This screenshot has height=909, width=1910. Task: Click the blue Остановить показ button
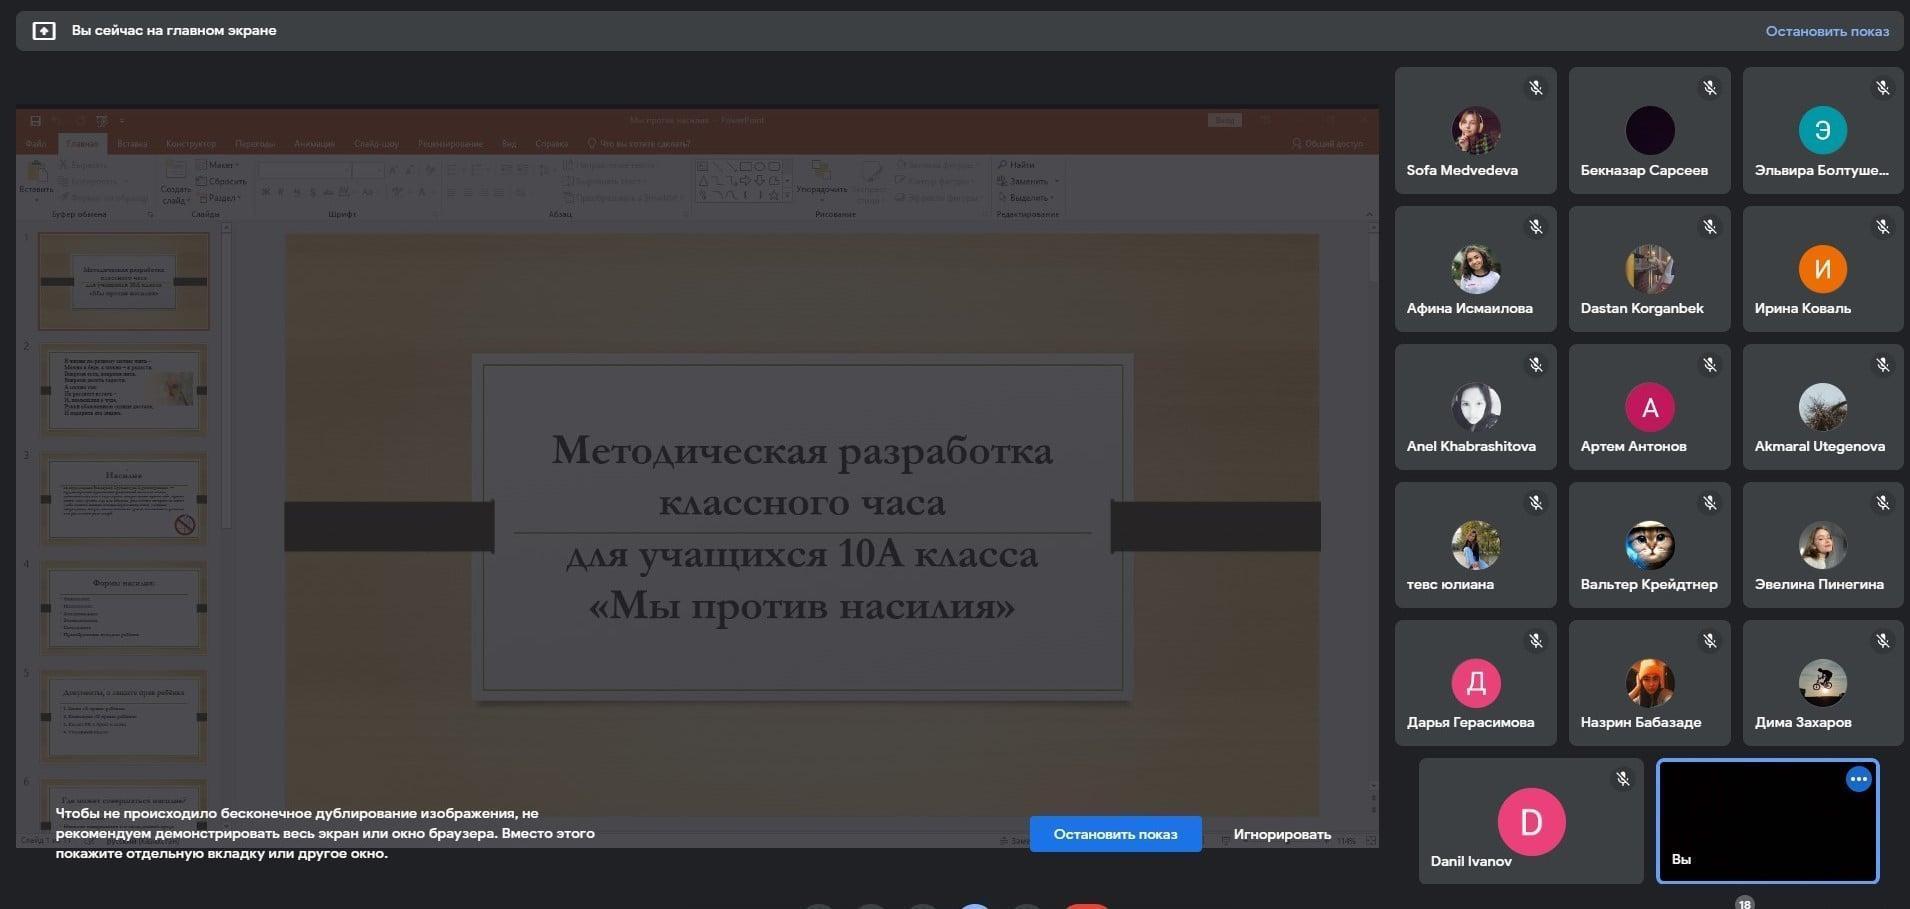(x=1115, y=834)
